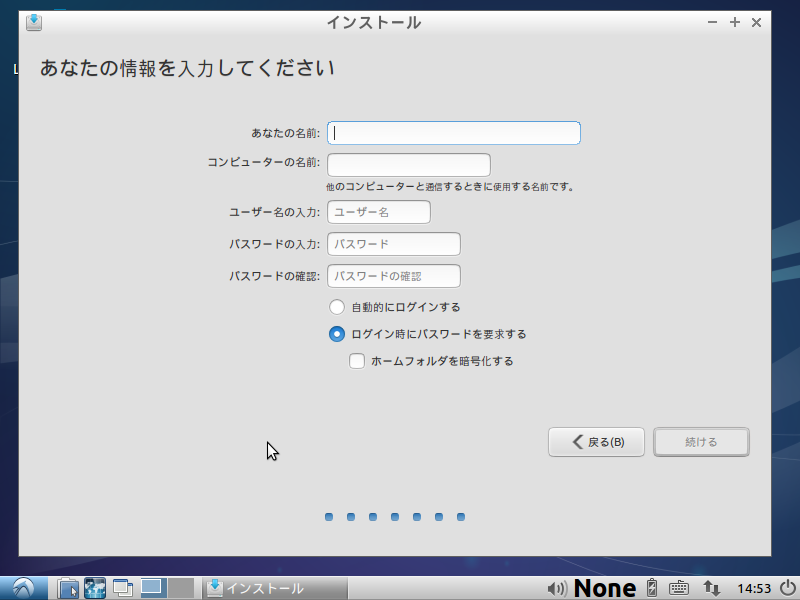Click the first installer progress dot
Screen dimensions: 800x600
pos(329,517)
